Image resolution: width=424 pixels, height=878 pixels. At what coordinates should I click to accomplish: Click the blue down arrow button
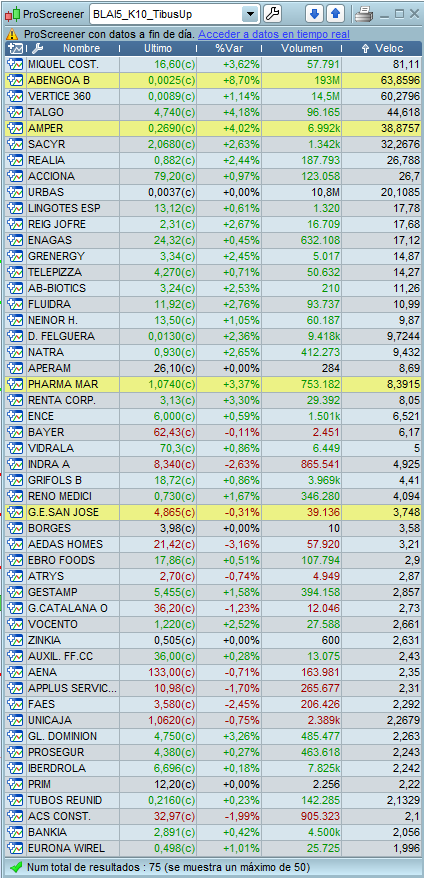314,13
